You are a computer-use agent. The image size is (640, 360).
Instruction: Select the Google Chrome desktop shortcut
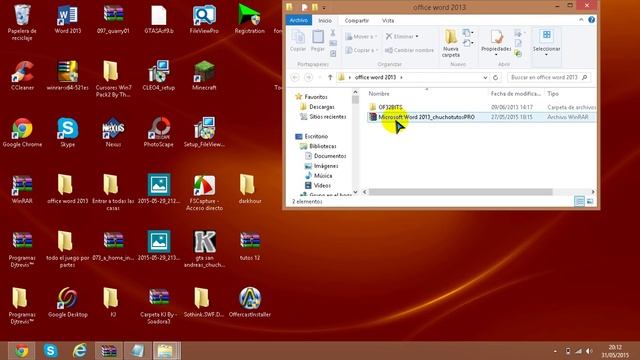tap(22, 133)
